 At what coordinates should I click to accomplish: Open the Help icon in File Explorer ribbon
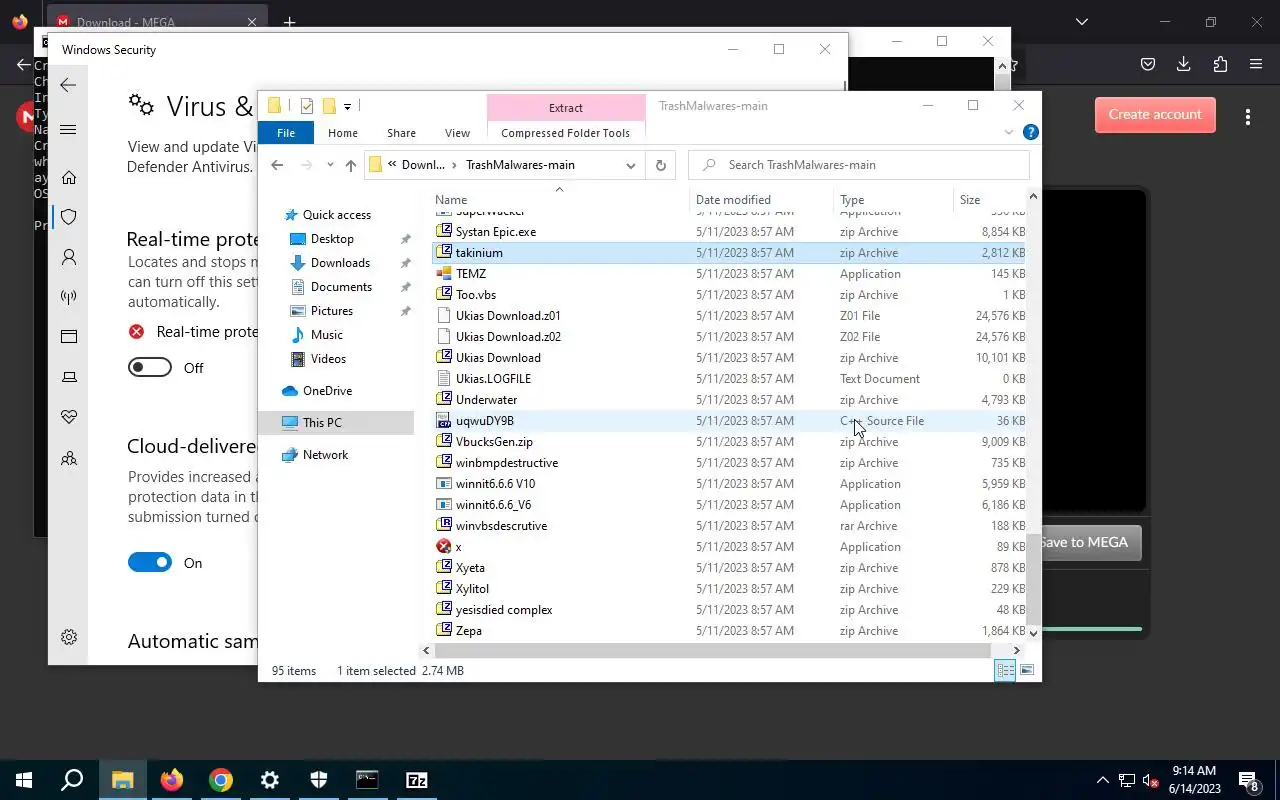1031,132
